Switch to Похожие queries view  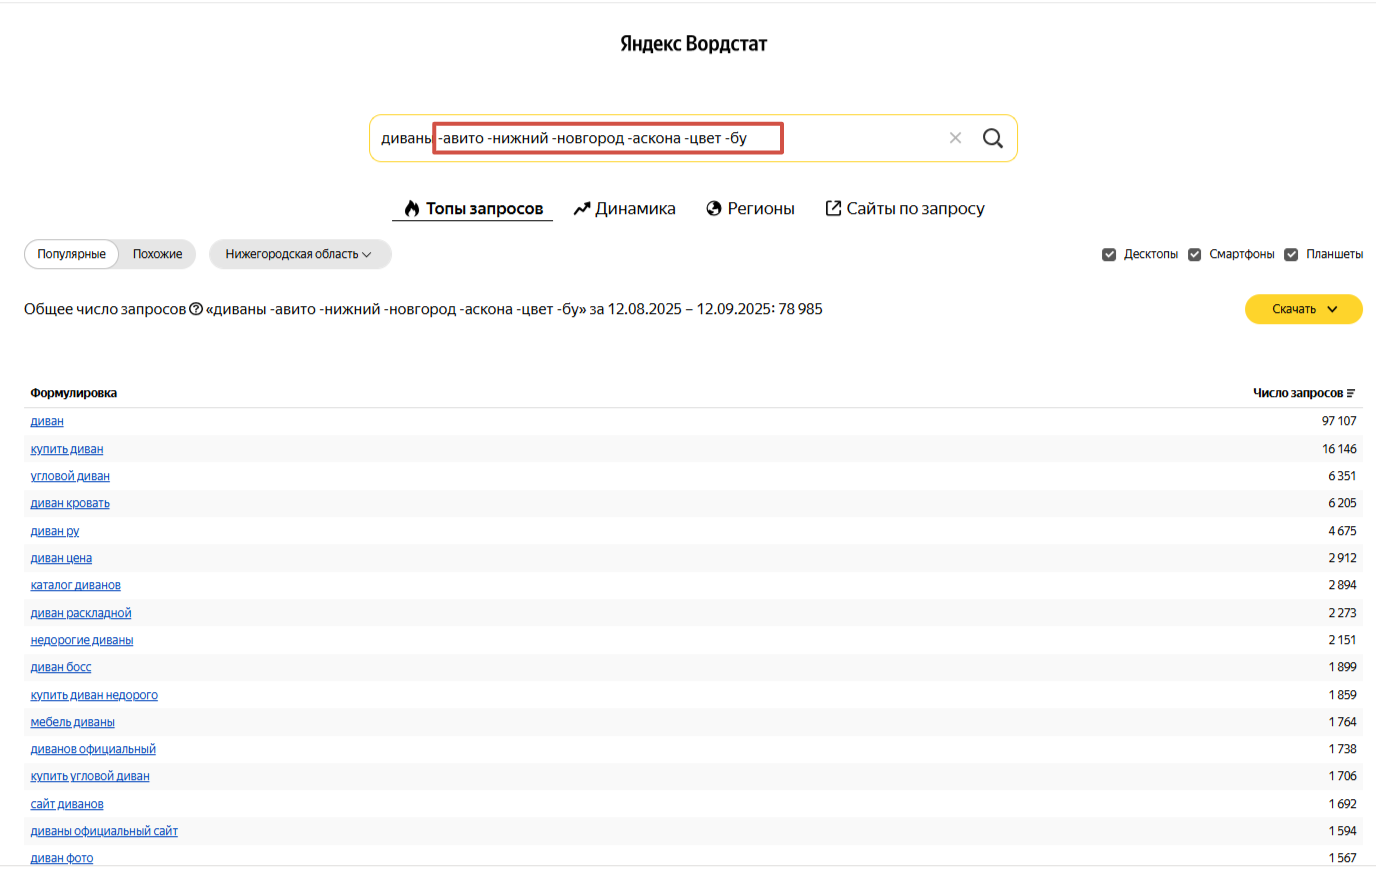pos(157,254)
